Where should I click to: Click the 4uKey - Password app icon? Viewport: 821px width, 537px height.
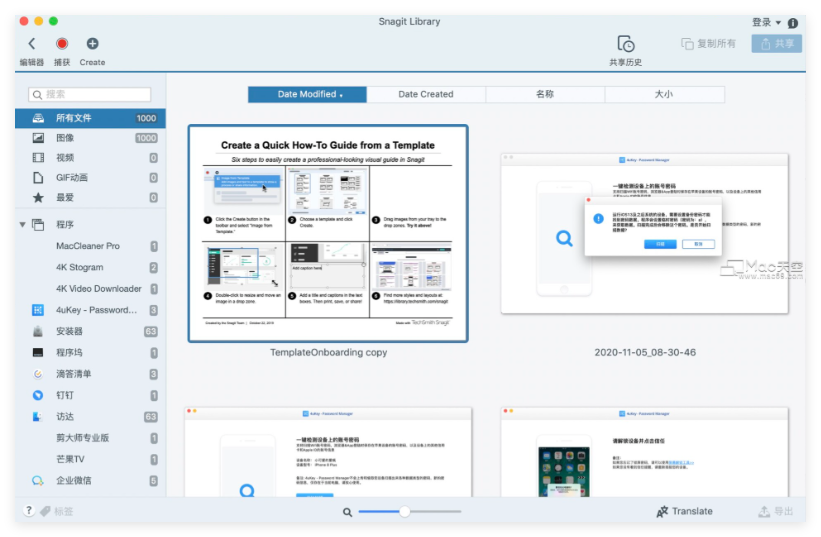click(x=38, y=310)
